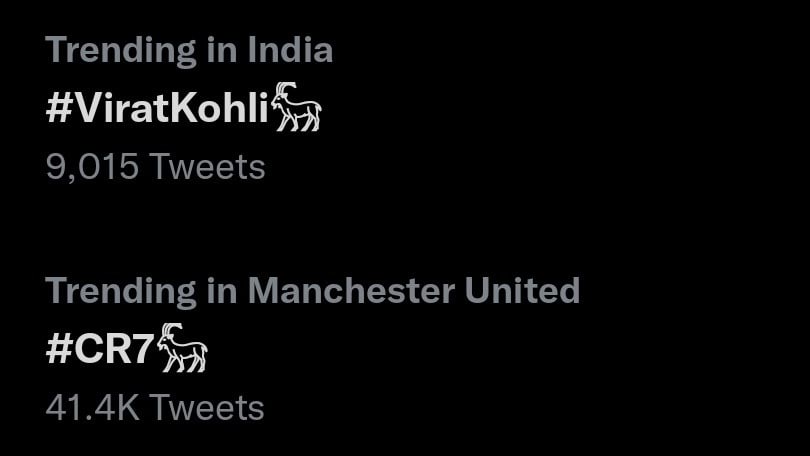Click the "Trending in Manchester United" label
Viewport: 810px width, 456px height.
pos(312,291)
